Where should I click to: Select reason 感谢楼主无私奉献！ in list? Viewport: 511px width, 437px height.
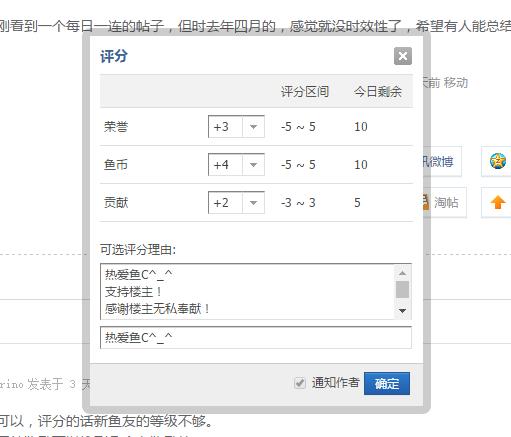(157, 309)
